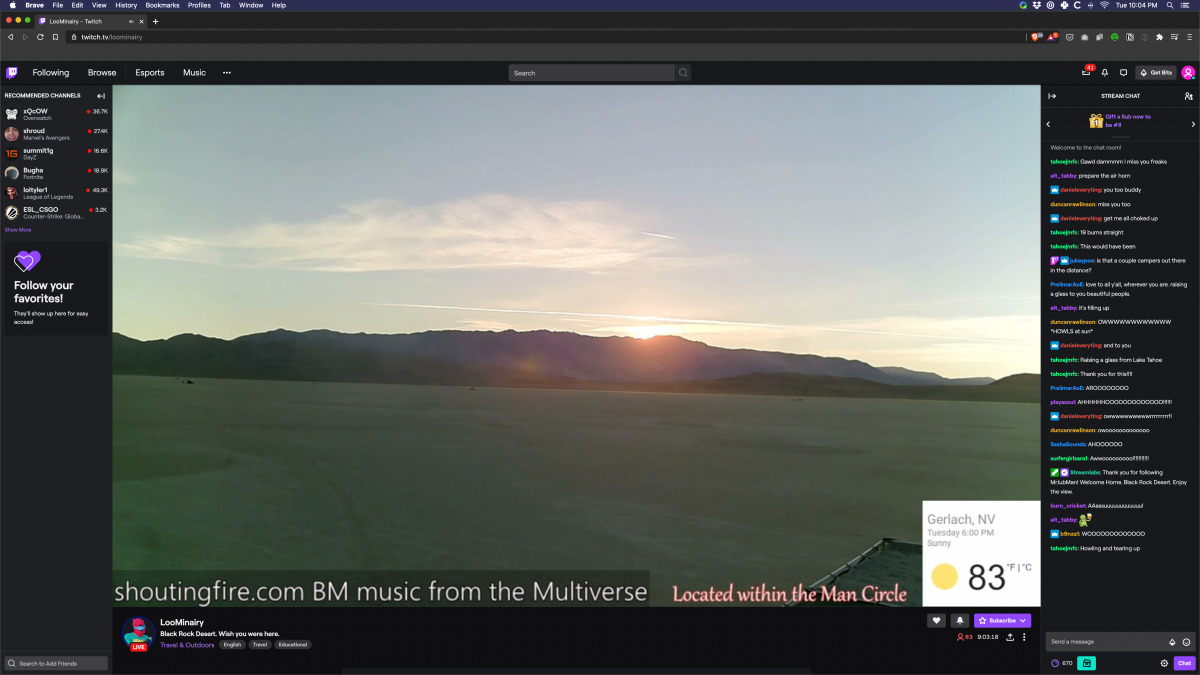Click the heart follow button below video
This screenshot has width=1200, height=675.
936,620
